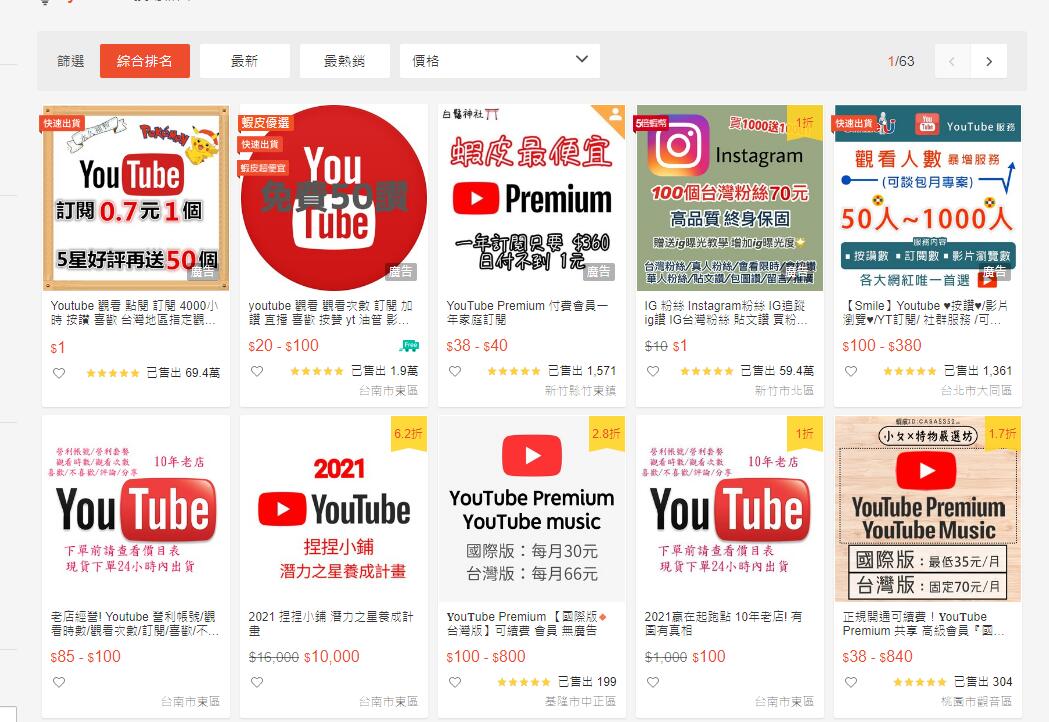
Task: Click star rating beside 已售出 1.9萬
Action: pos(316,371)
